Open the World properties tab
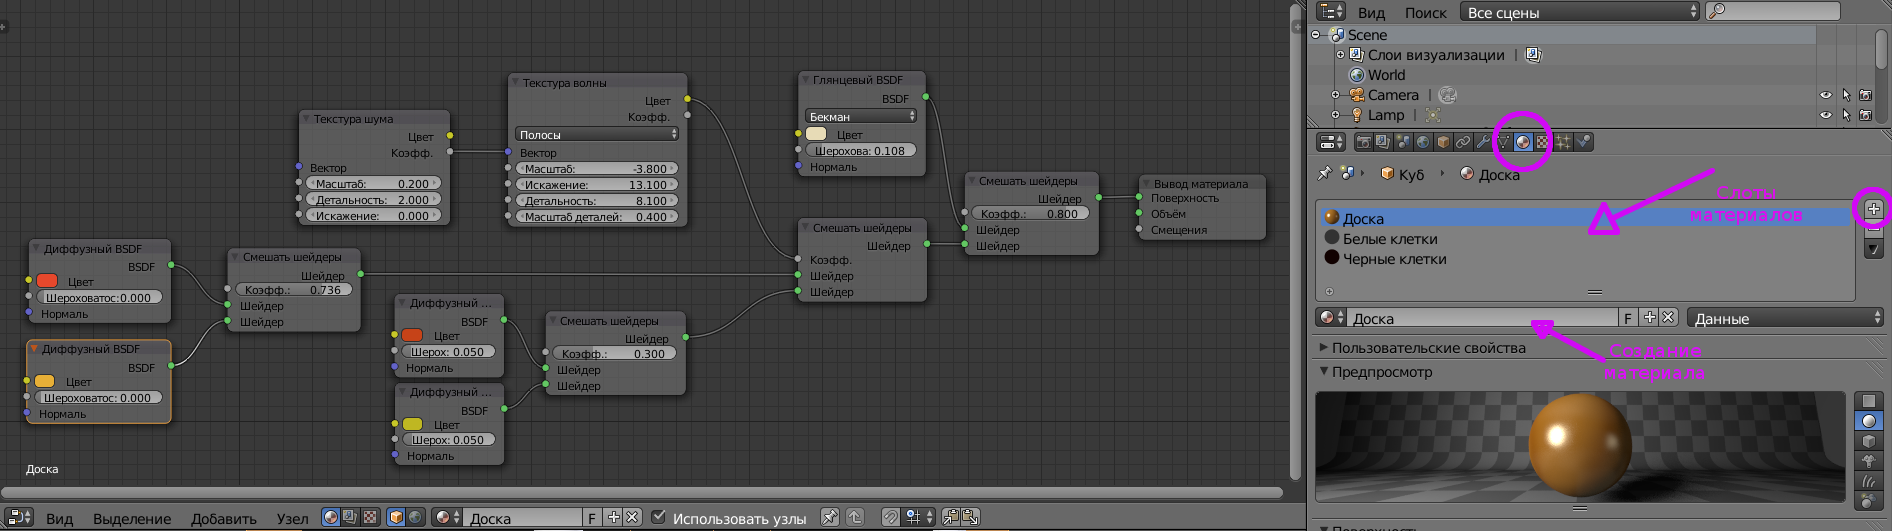 click(1423, 142)
